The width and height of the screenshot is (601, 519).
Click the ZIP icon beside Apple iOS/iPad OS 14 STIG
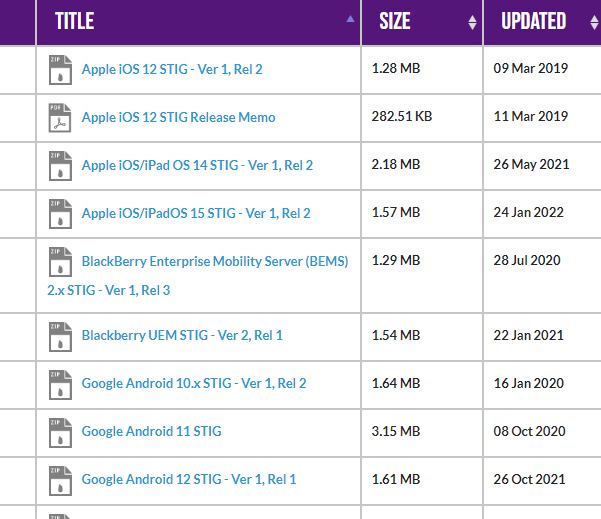tap(60, 166)
